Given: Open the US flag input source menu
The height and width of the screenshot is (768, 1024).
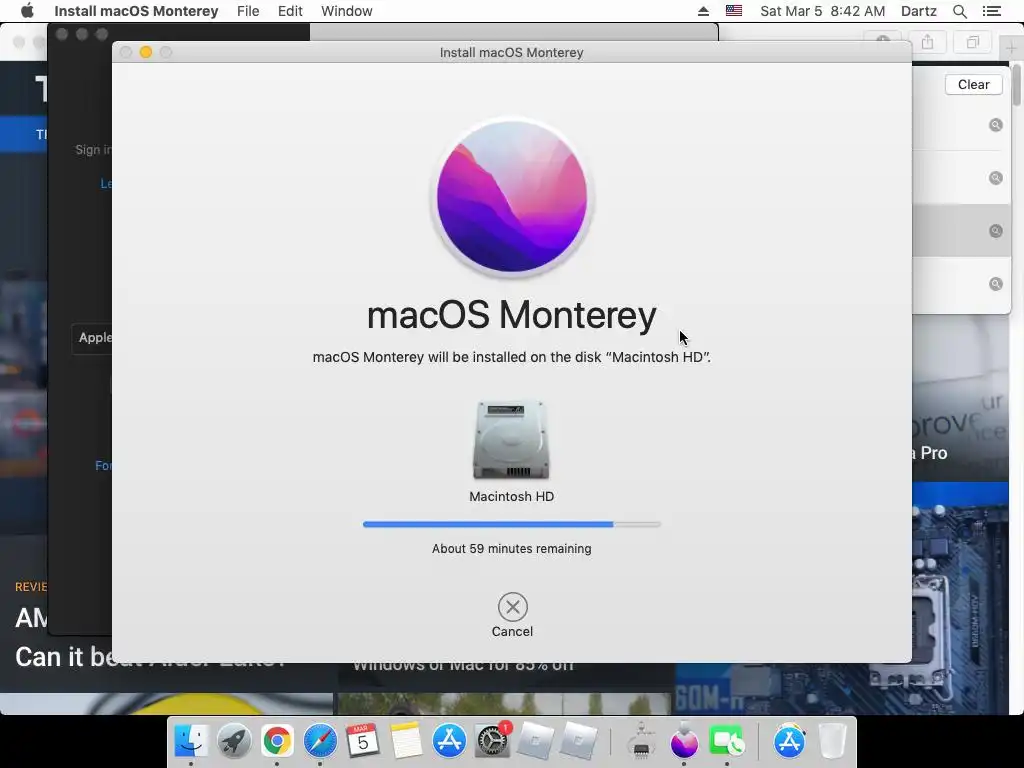Looking at the screenshot, I should 734,11.
